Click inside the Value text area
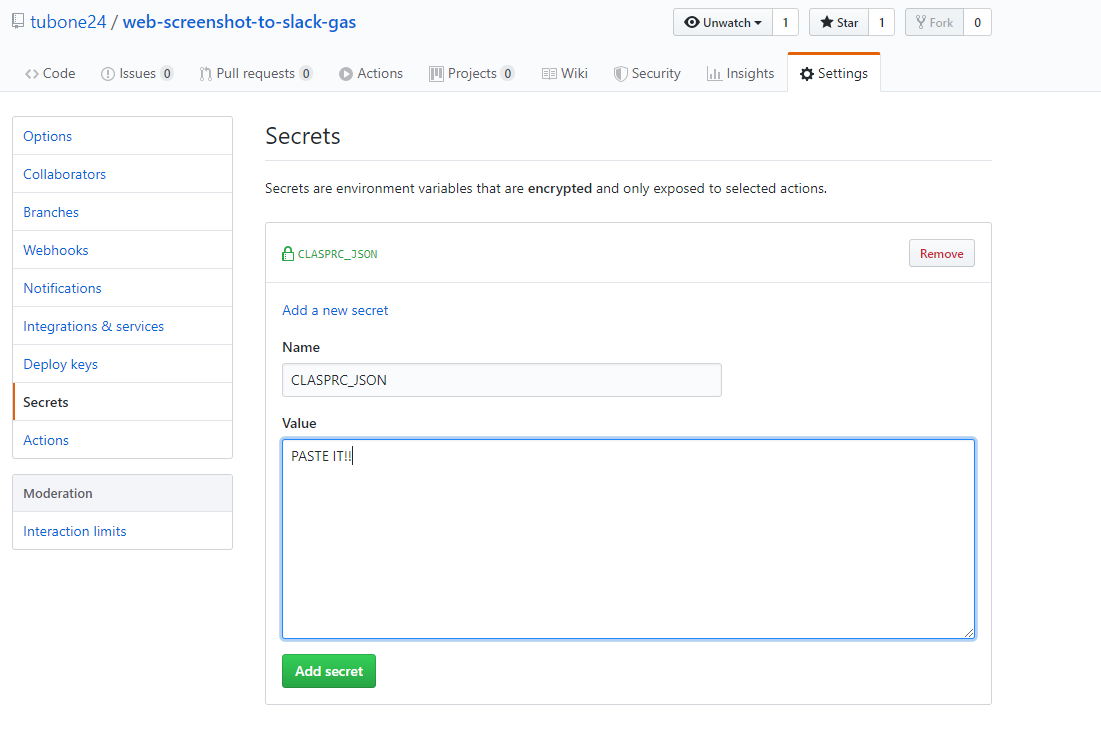1101x735 pixels. 628,539
